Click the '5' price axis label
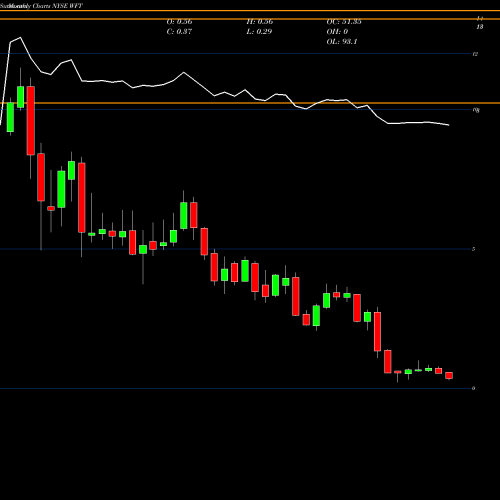 pos(474,249)
